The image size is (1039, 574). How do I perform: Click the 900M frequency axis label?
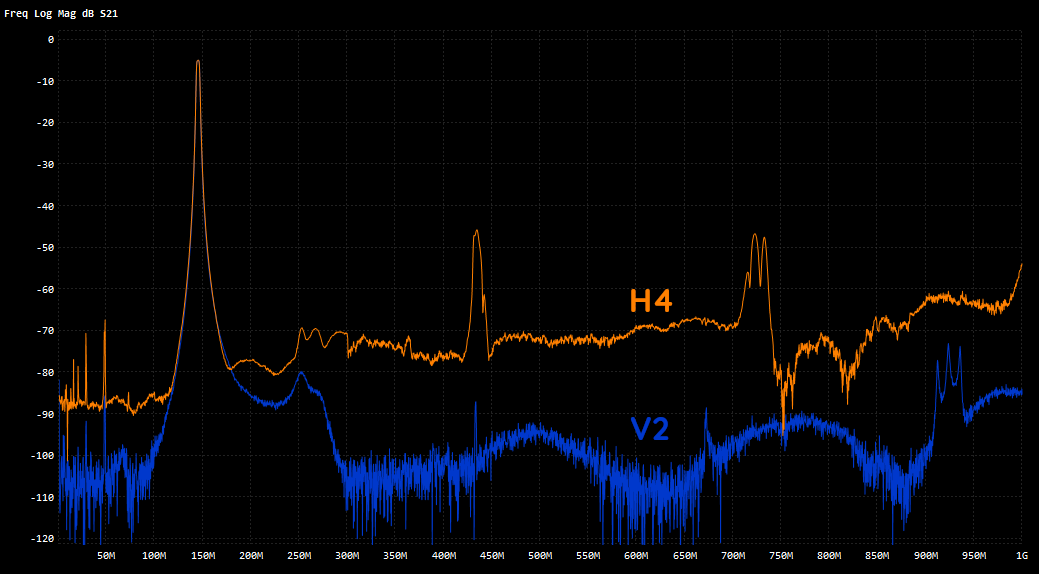point(926,555)
